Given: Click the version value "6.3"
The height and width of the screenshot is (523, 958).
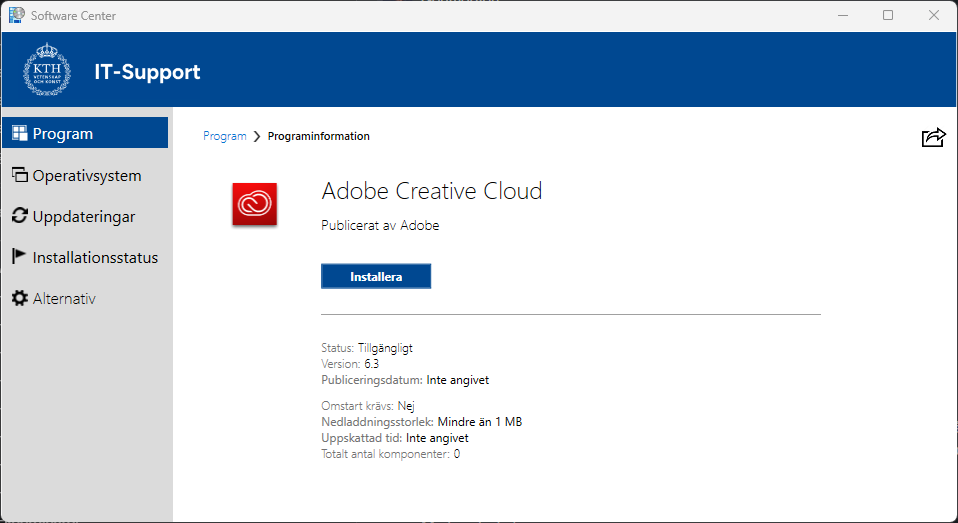Looking at the screenshot, I should point(371,364).
